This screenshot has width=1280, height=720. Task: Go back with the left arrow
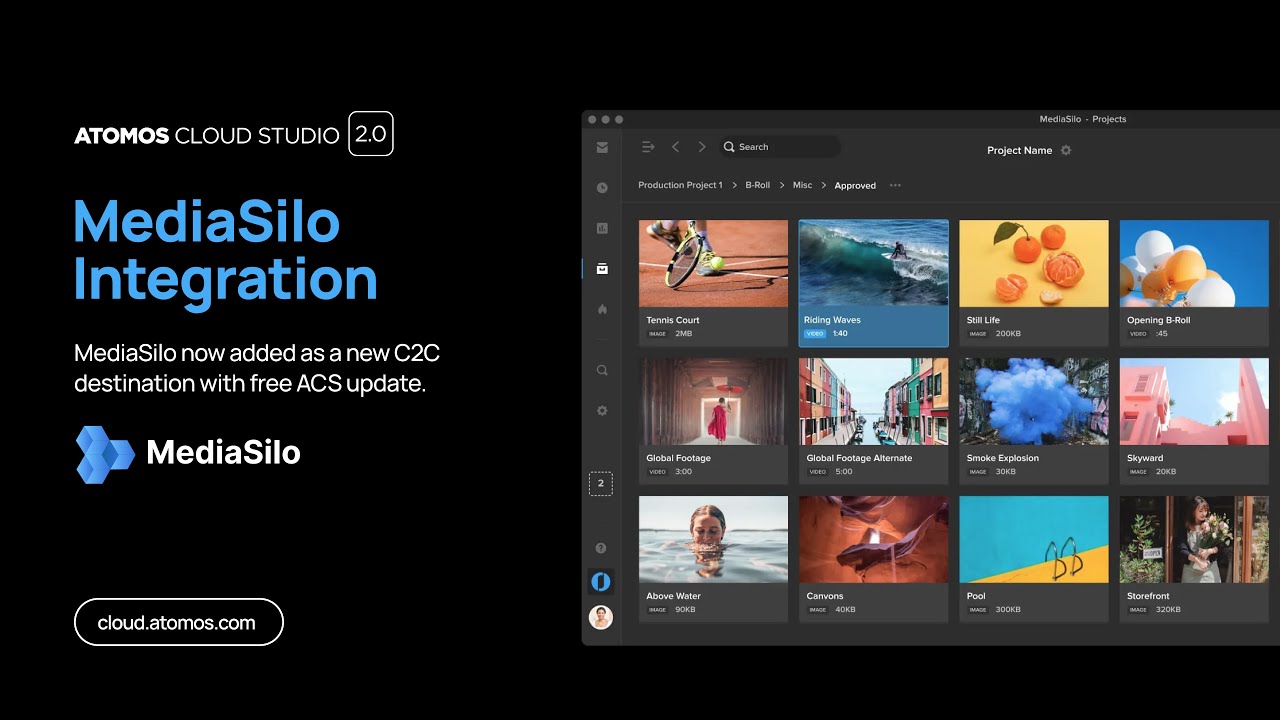(675, 147)
